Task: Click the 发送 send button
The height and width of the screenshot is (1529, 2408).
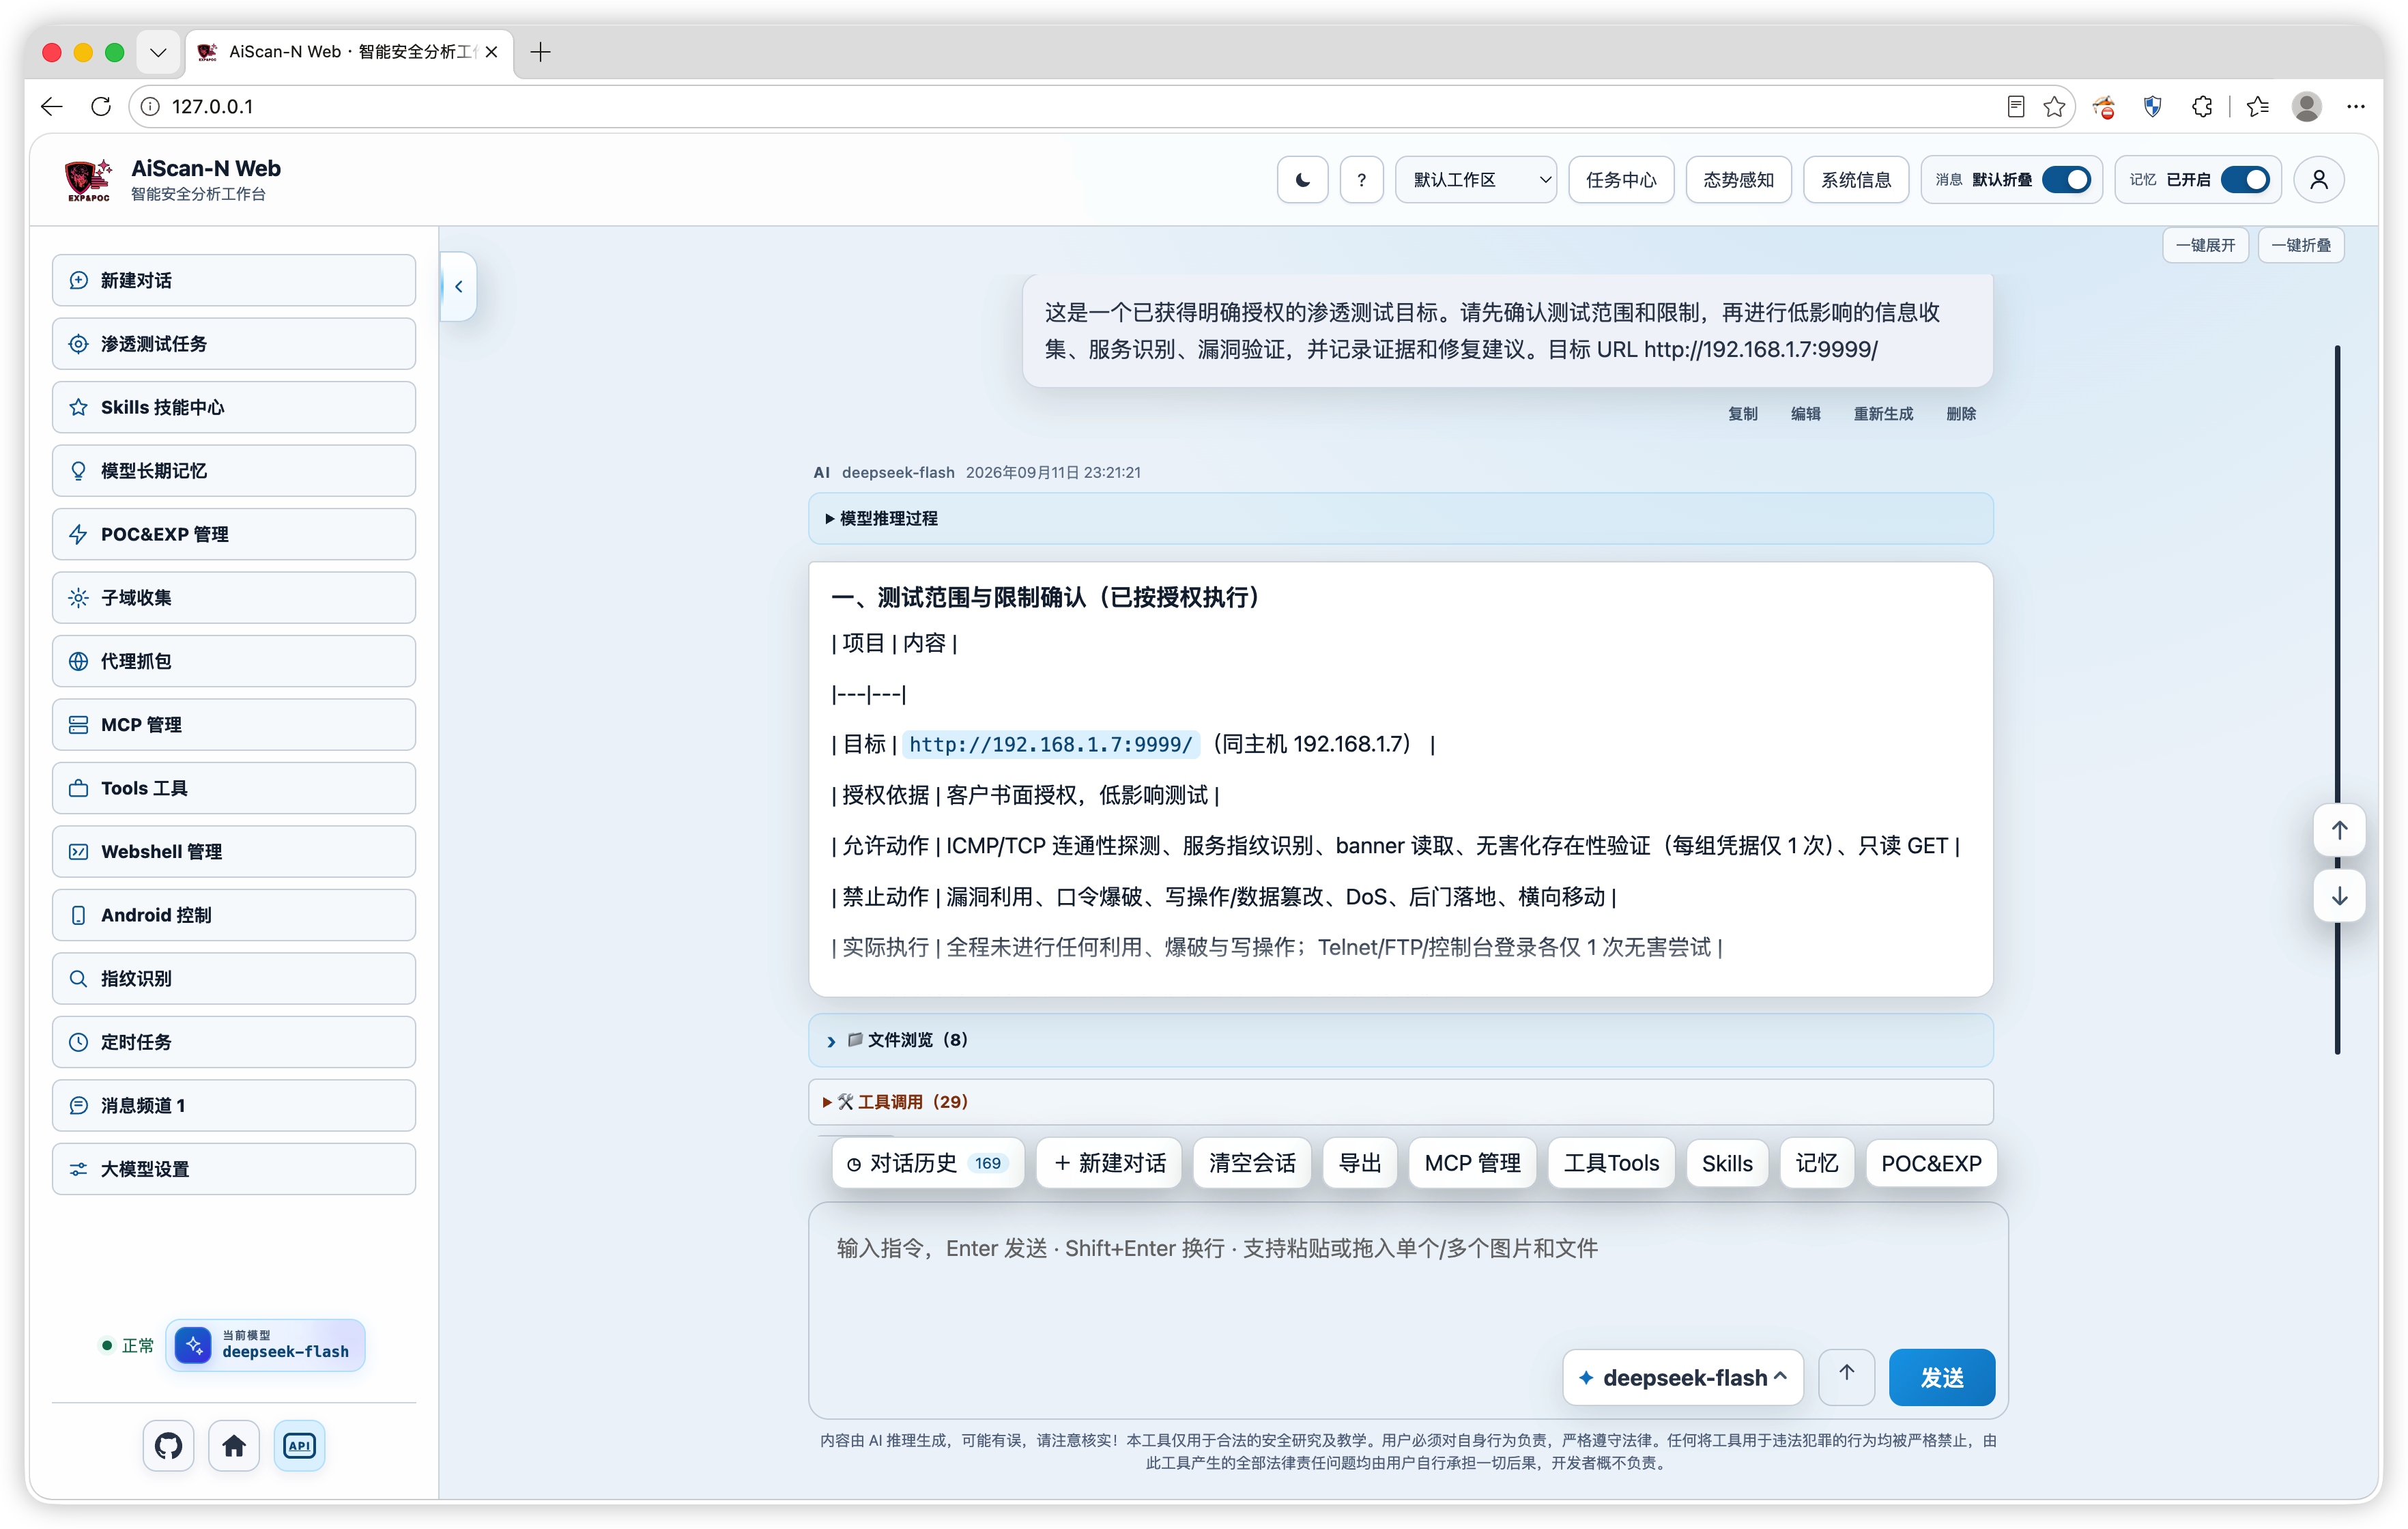Action: pyautogui.click(x=1941, y=1377)
